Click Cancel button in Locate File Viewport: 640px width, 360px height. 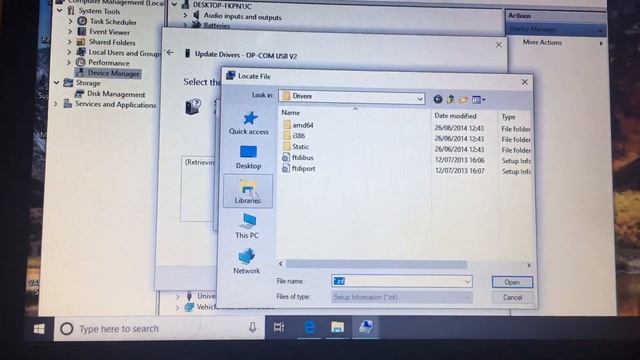[x=513, y=297]
